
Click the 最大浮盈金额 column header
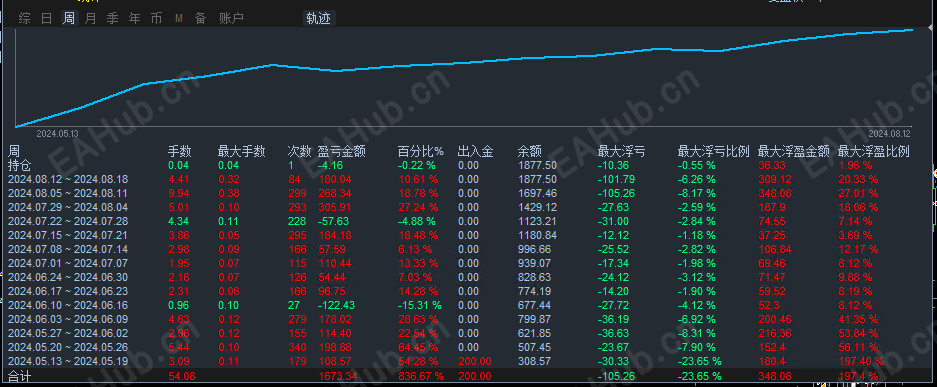coord(794,152)
